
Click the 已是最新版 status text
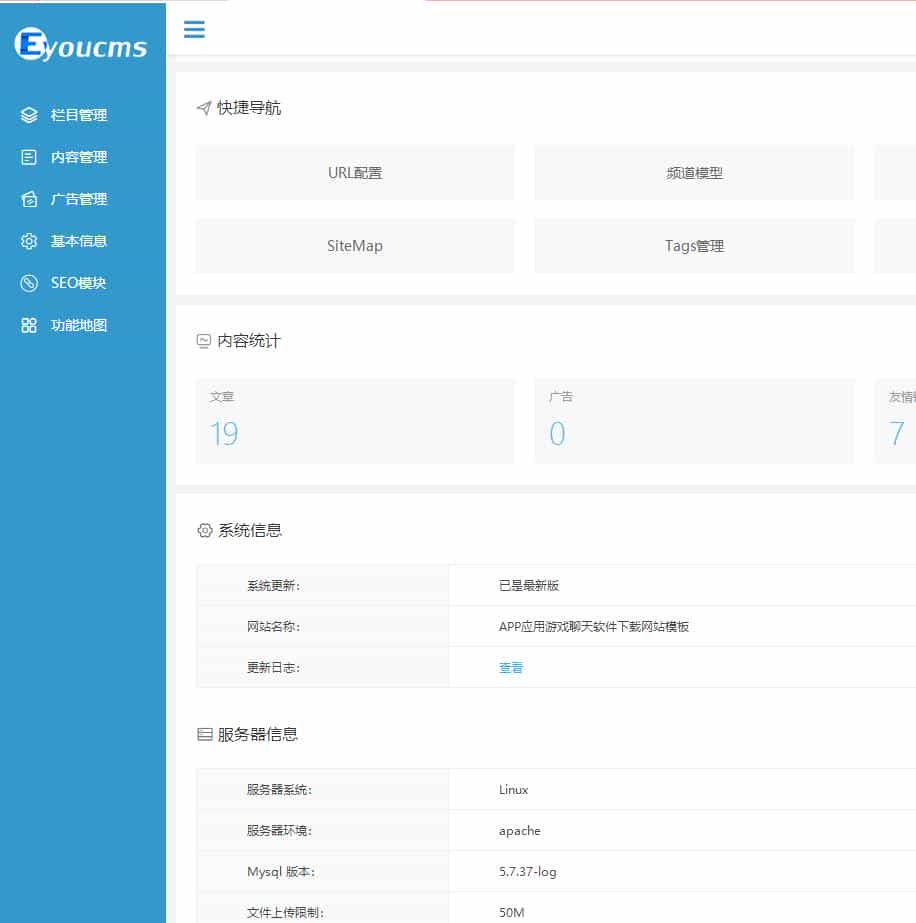529,585
